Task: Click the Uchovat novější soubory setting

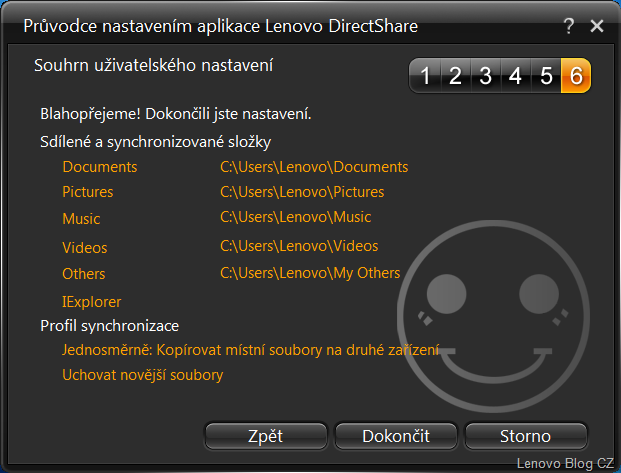Action: tap(143, 375)
